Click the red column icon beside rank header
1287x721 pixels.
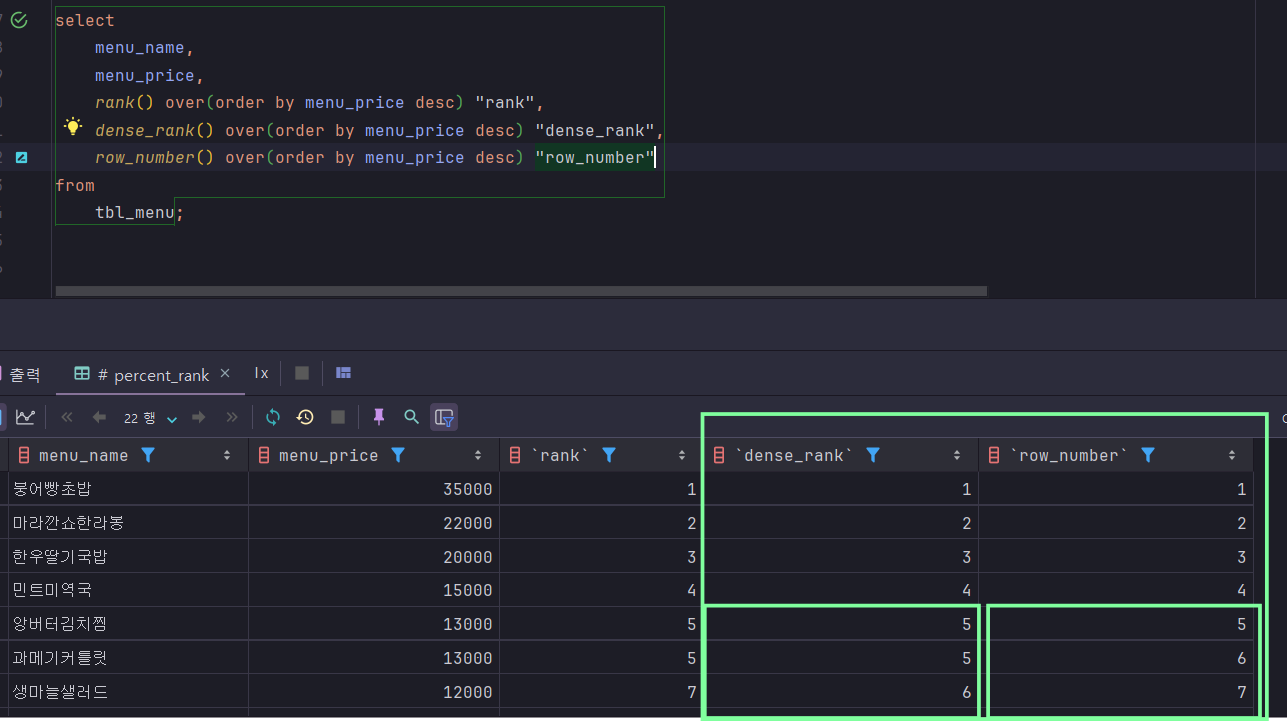click(515, 455)
